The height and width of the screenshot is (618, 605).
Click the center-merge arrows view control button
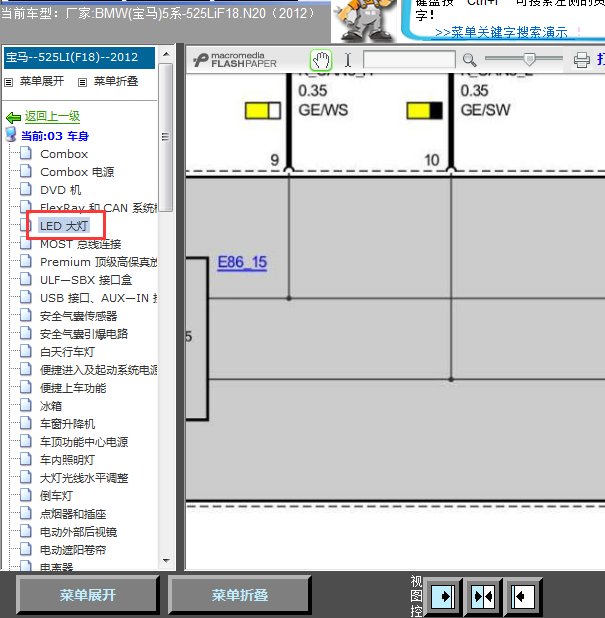[483, 597]
